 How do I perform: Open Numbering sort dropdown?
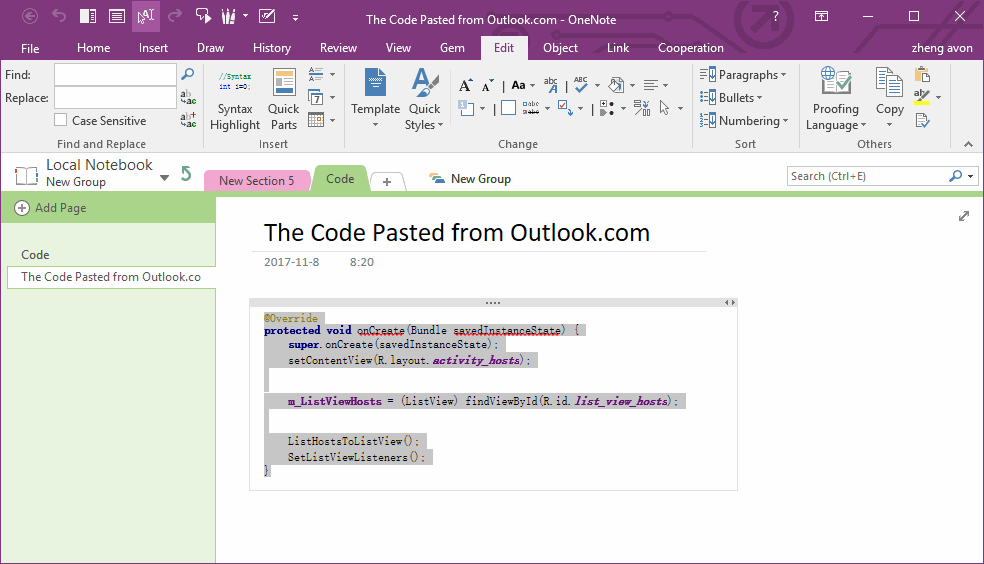(x=744, y=120)
